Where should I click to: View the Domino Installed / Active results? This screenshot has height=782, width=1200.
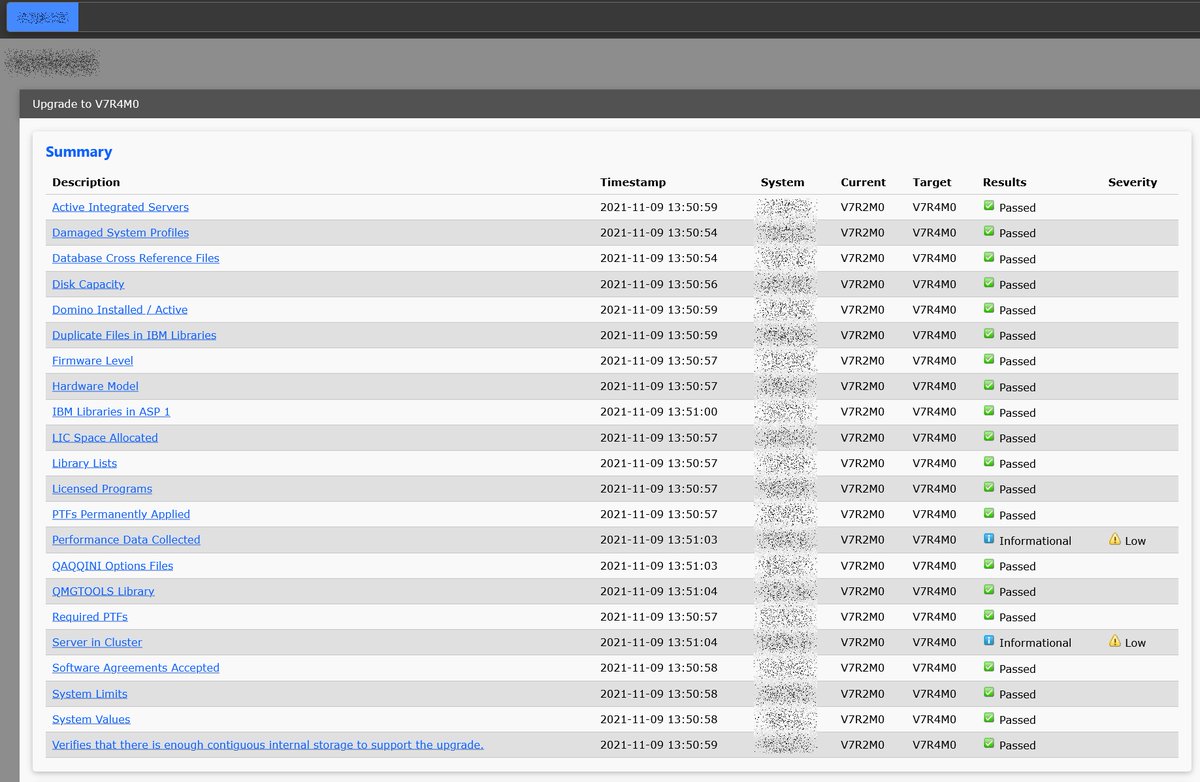(119, 309)
